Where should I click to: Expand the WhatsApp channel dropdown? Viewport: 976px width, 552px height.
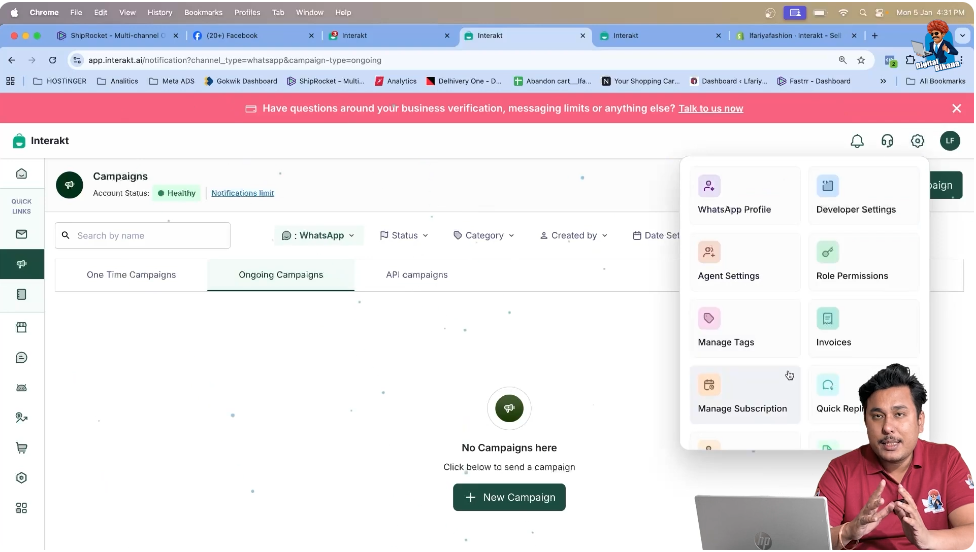[318, 235]
